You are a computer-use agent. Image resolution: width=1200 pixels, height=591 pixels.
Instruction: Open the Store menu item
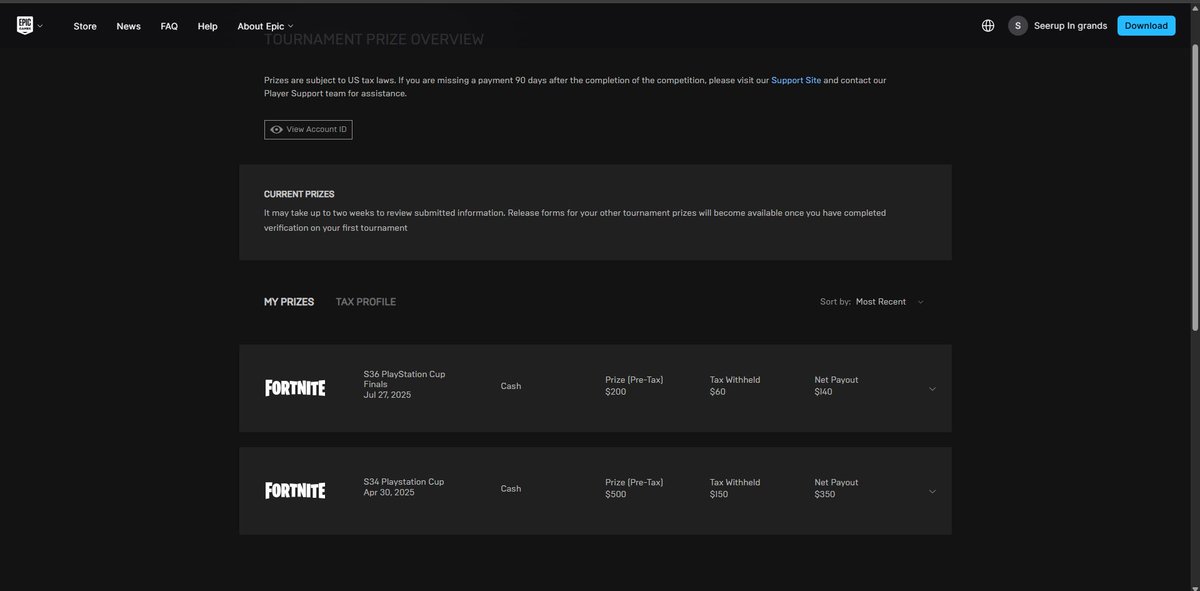coord(85,26)
